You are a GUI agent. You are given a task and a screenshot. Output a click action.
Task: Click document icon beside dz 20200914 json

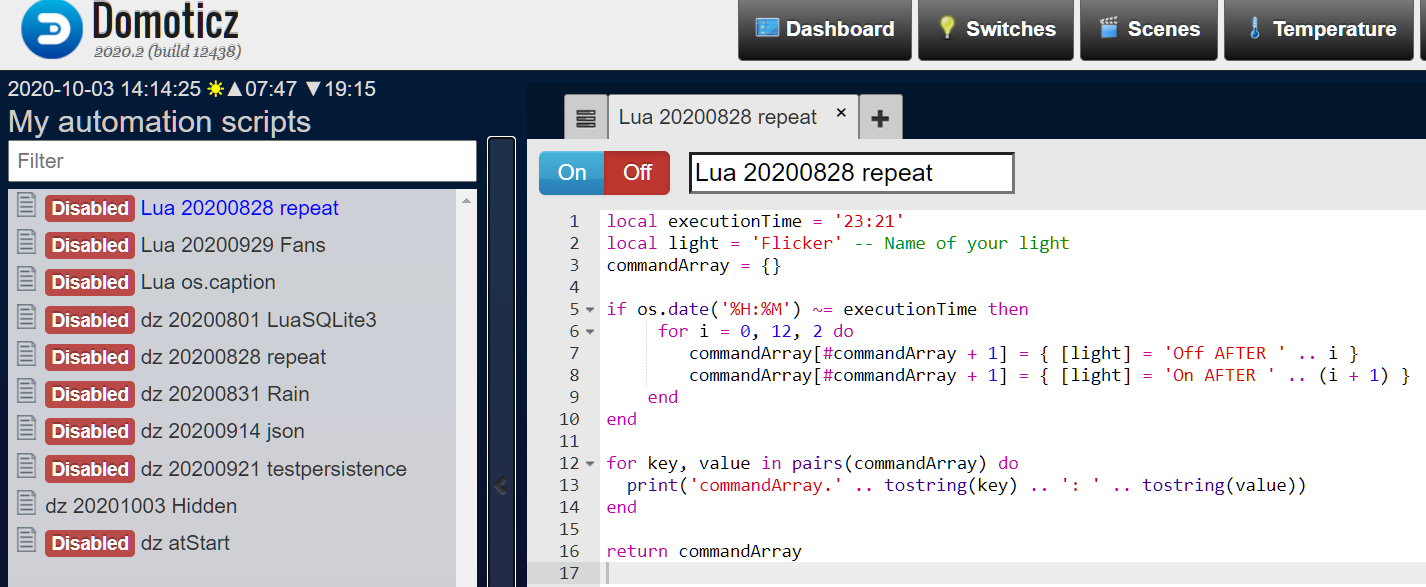coord(27,430)
